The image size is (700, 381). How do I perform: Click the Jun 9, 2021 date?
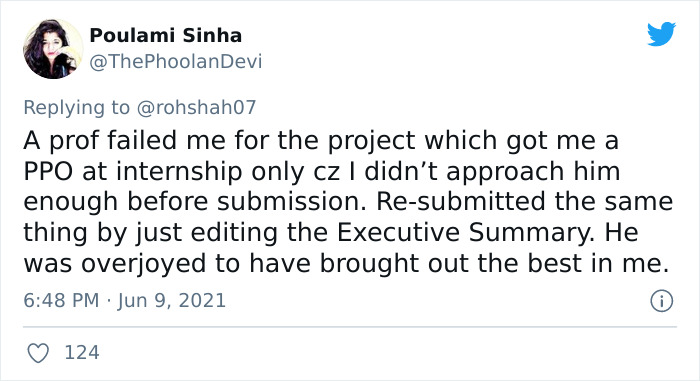[x=171, y=300]
